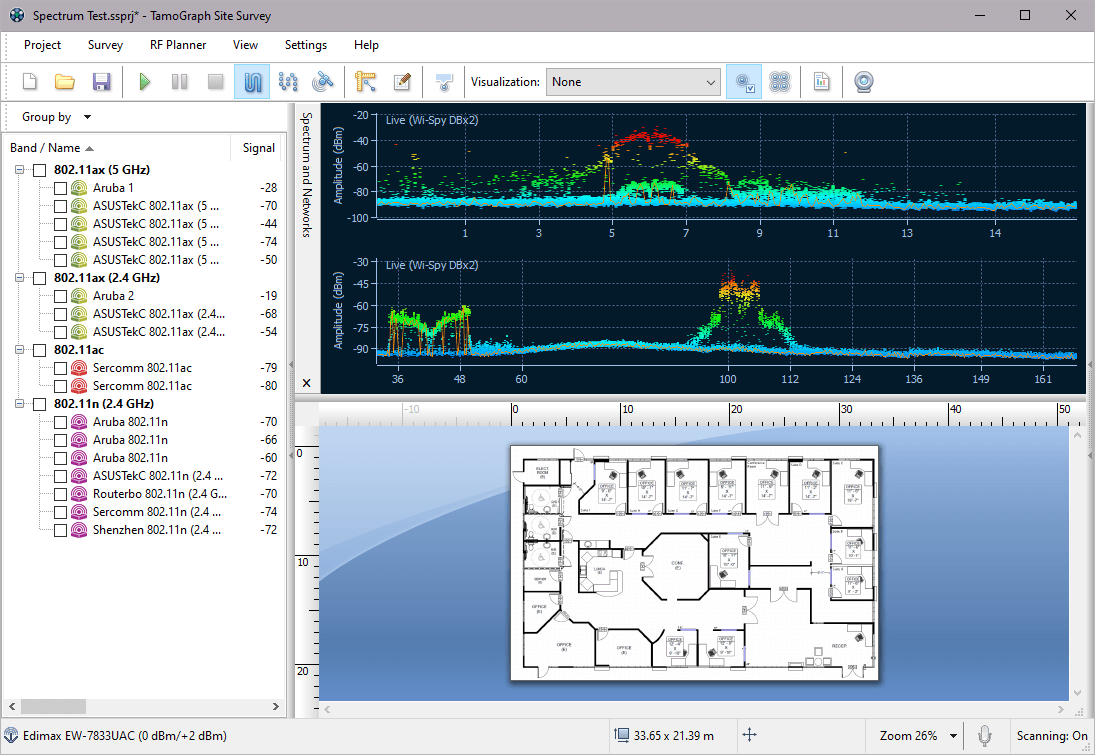Click the Aruba 1 access point icon
This screenshot has width=1095, height=755.
click(x=79, y=188)
